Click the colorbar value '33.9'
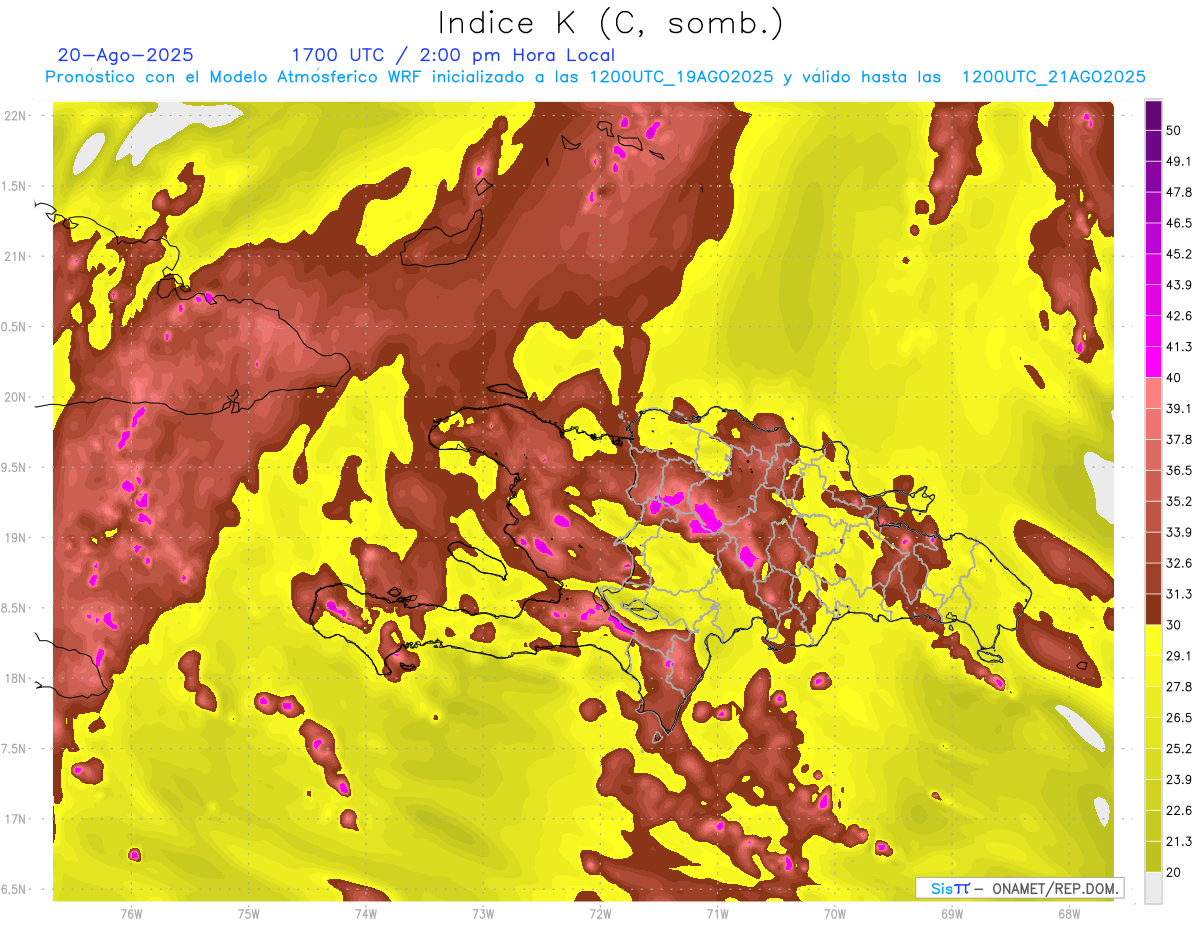 coord(1179,532)
